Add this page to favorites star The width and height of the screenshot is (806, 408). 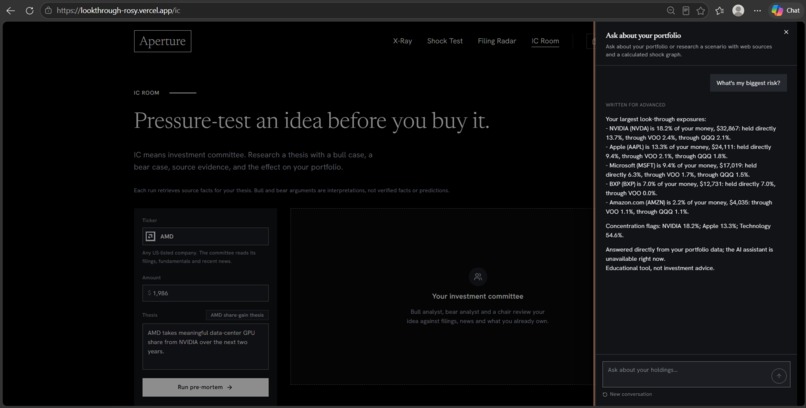(701, 10)
